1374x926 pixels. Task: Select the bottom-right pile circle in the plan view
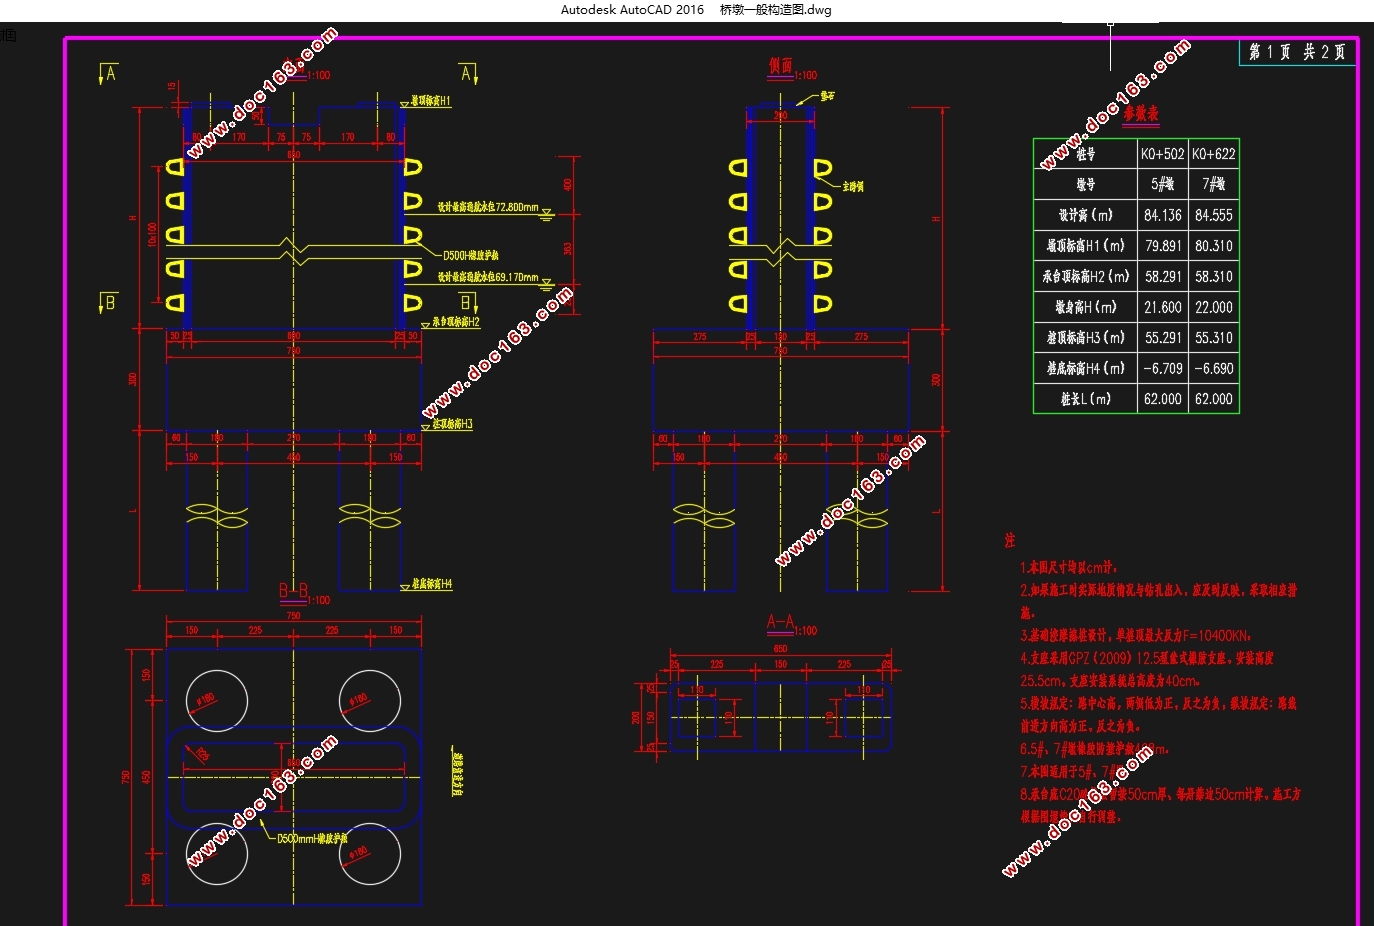[x=370, y=855]
